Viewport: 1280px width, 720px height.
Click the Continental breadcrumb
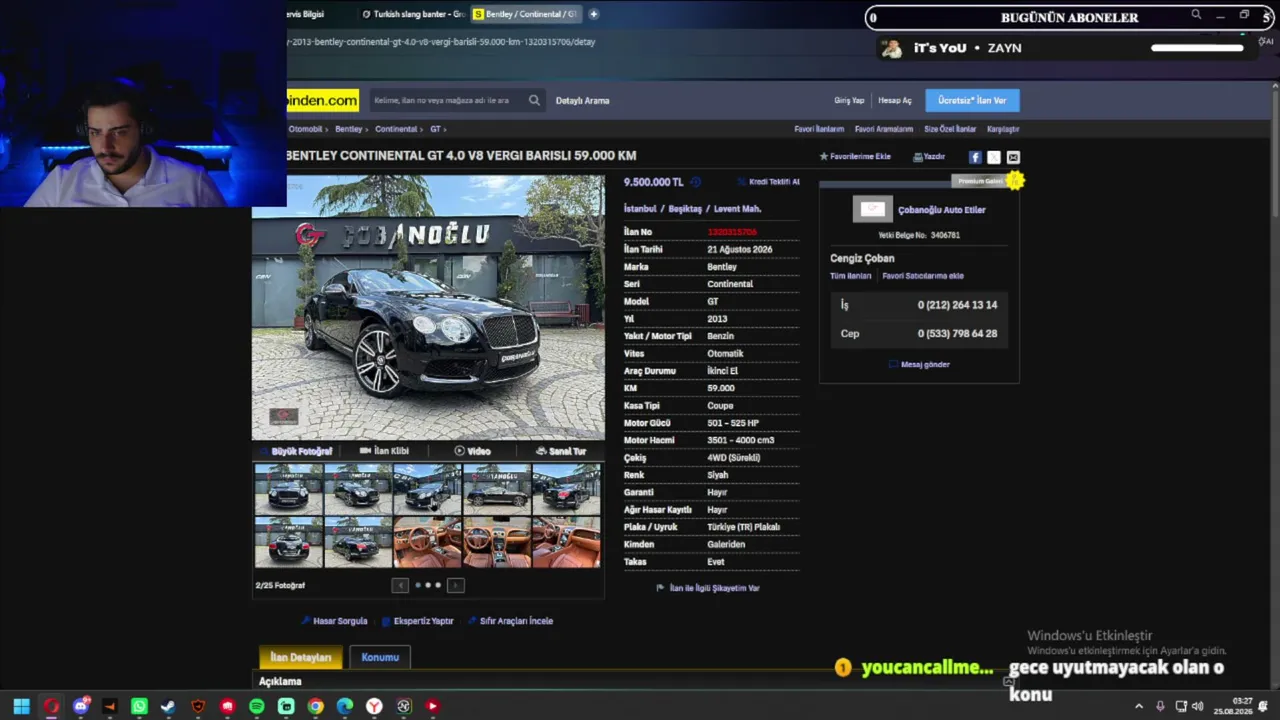[396, 129]
